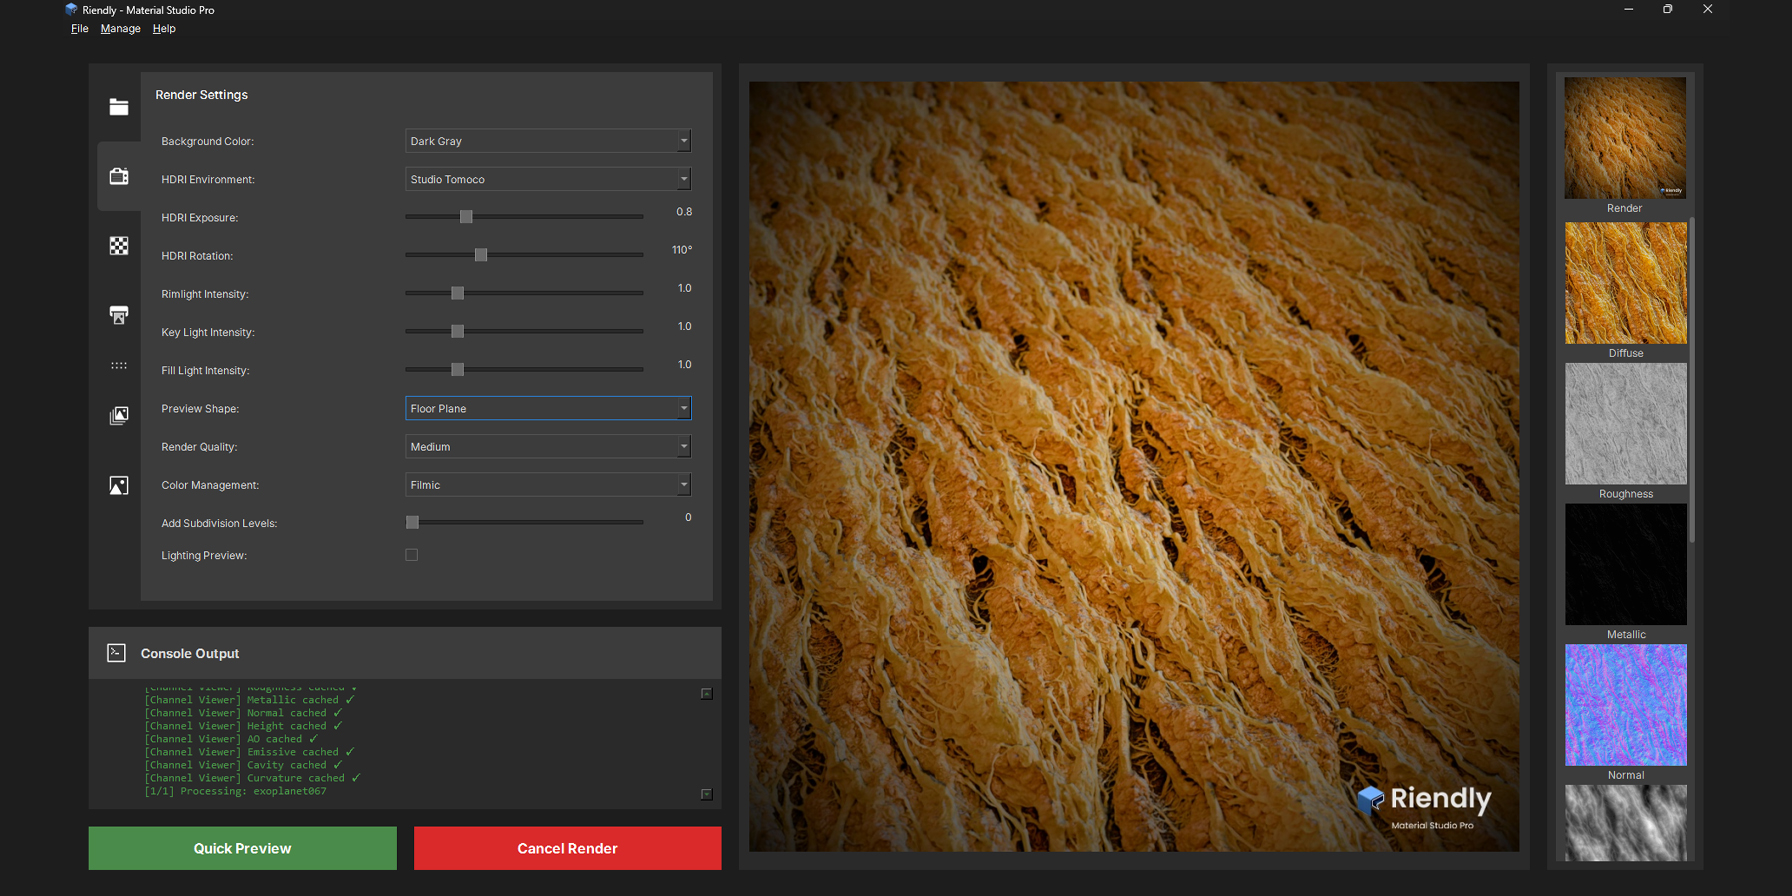Open the File menu
Screen dimensions: 1792x896
[80, 29]
